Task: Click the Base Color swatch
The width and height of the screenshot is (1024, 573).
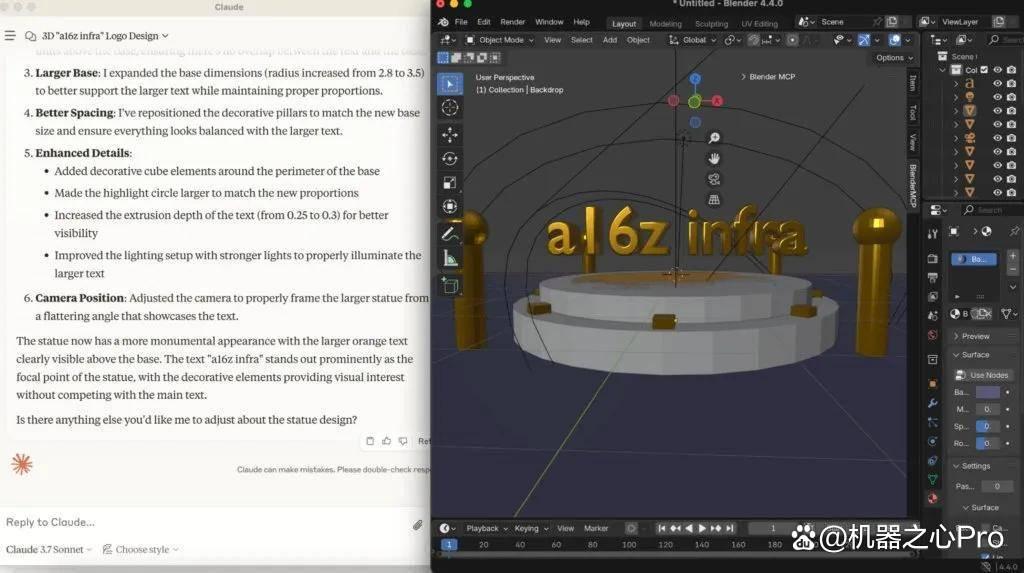Action: click(x=987, y=392)
